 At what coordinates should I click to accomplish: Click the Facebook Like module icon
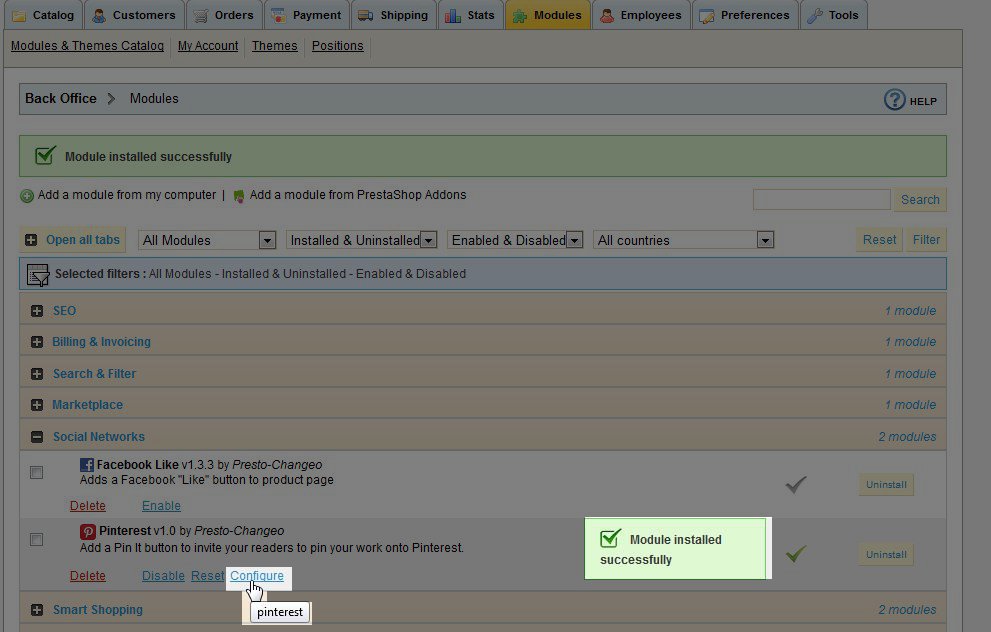(87, 465)
